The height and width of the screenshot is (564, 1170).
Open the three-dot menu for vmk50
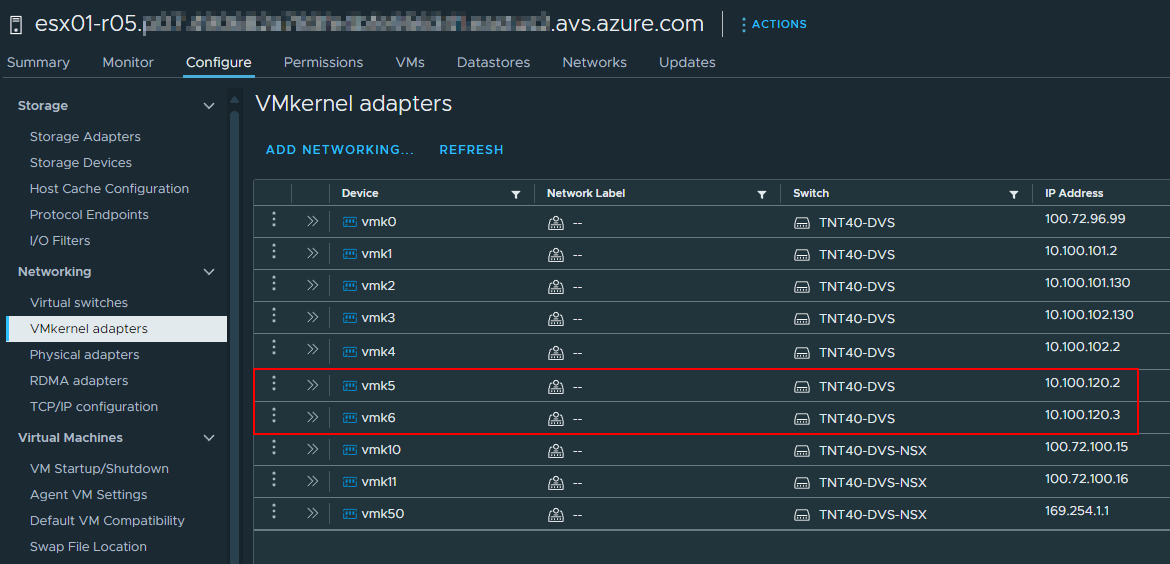pos(274,512)
